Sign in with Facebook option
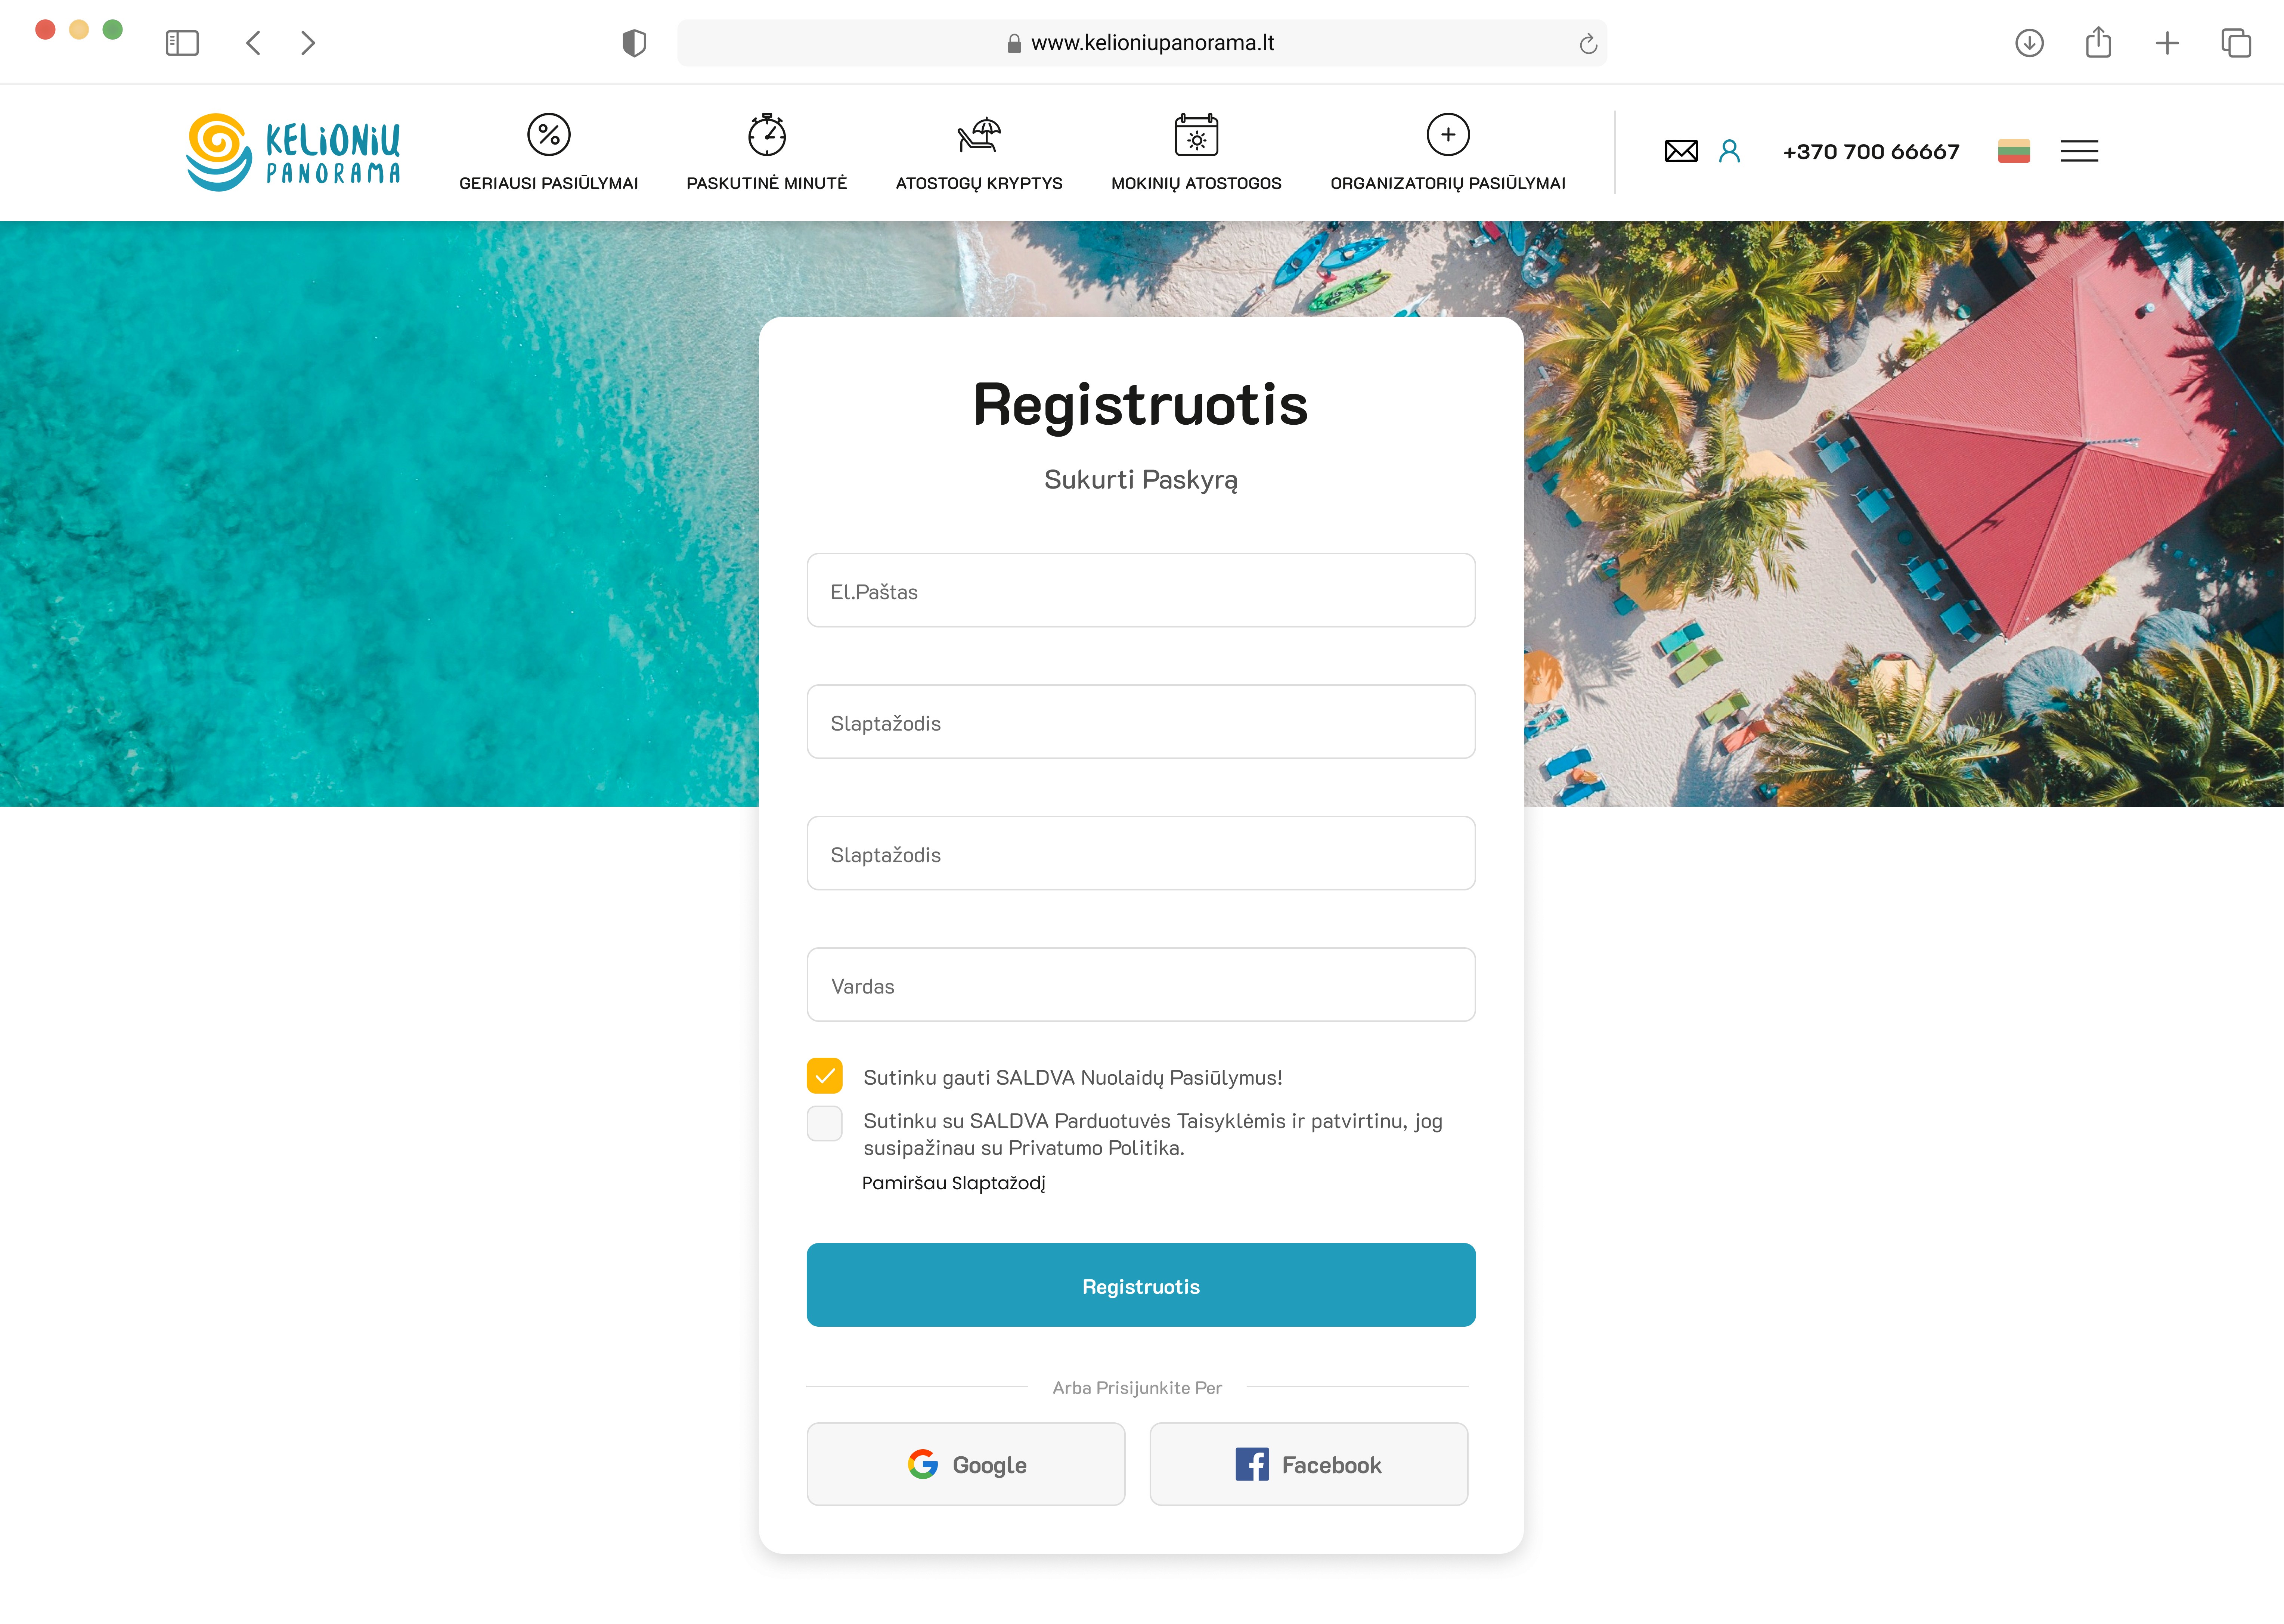 1311,1462
